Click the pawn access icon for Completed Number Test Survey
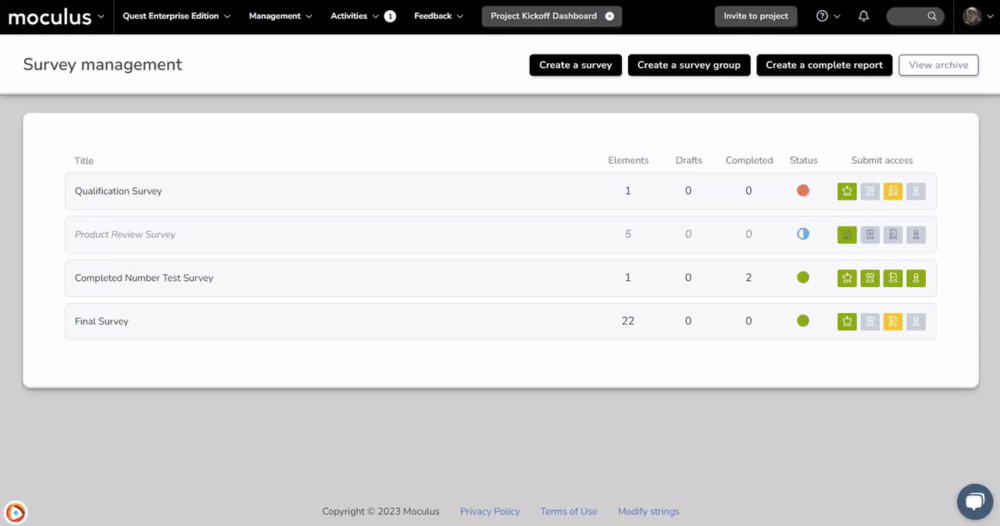This screenshot has width=1000, height=526. pos(916,278)
